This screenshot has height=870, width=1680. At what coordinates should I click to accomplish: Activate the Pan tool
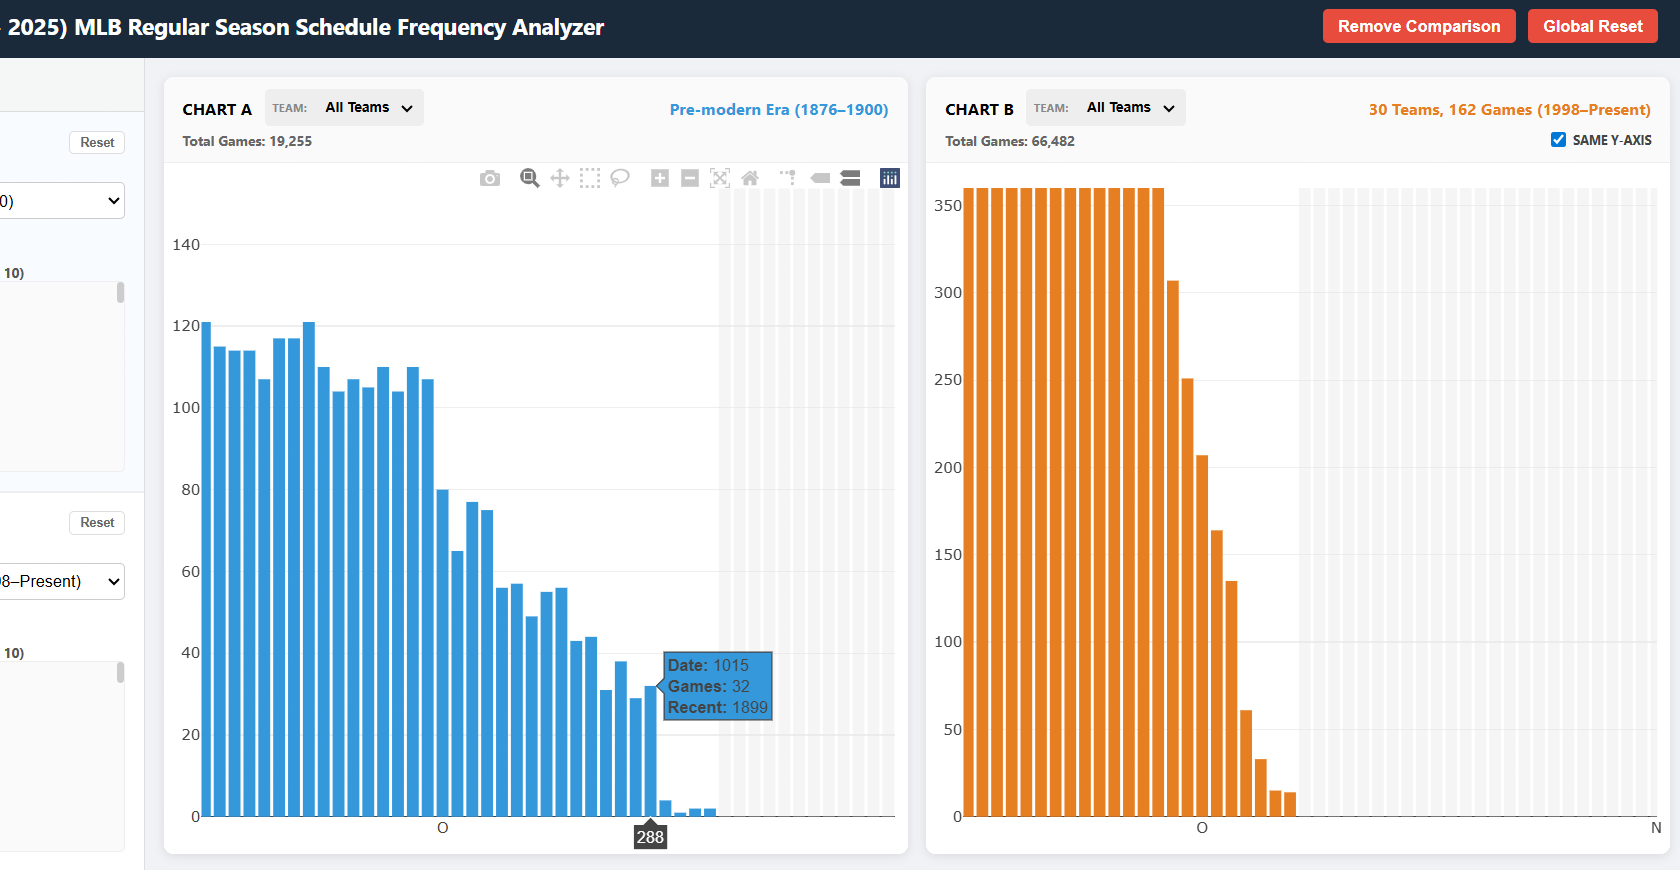pos(560,178)
